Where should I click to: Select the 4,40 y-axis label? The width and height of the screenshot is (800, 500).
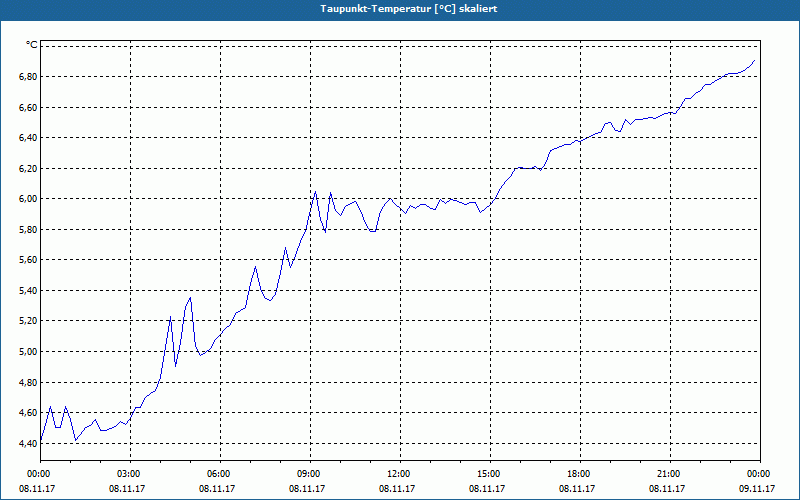[29, 443]
